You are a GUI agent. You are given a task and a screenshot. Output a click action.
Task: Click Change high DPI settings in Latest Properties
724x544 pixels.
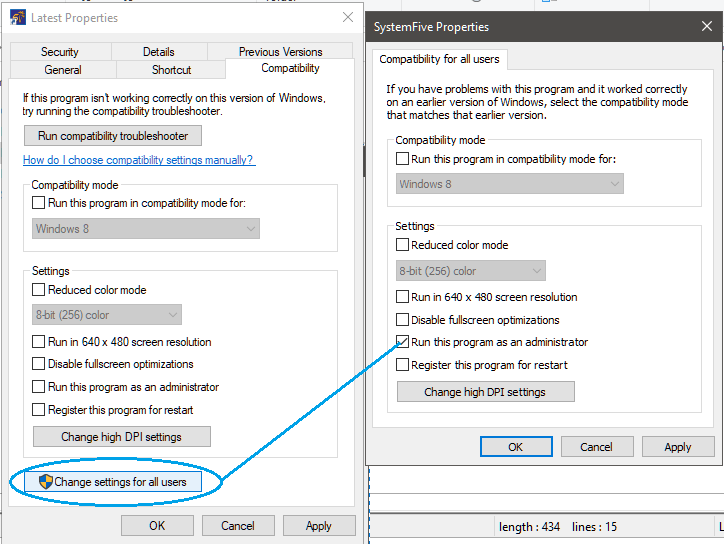pyautogui.click(x=122, y=436)
